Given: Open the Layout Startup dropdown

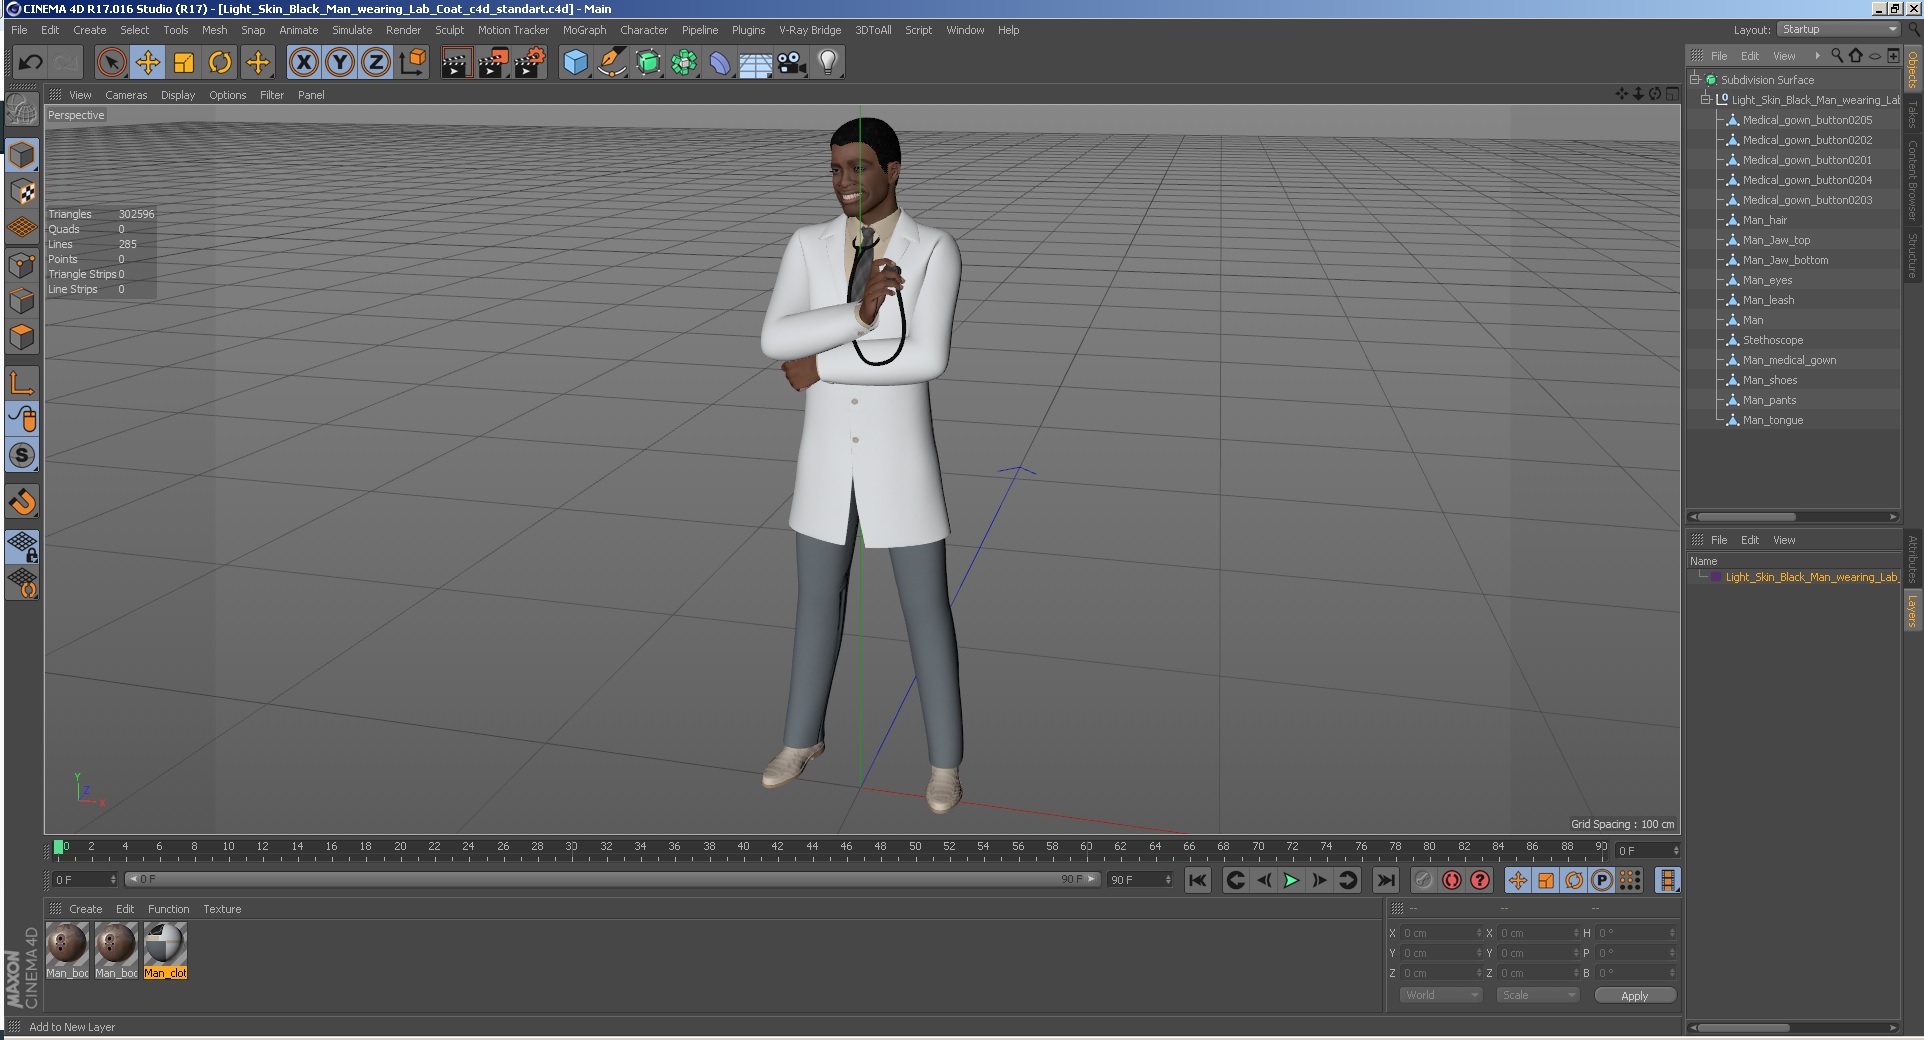Looking at the screenshot, I should [x=1839, y=30].
